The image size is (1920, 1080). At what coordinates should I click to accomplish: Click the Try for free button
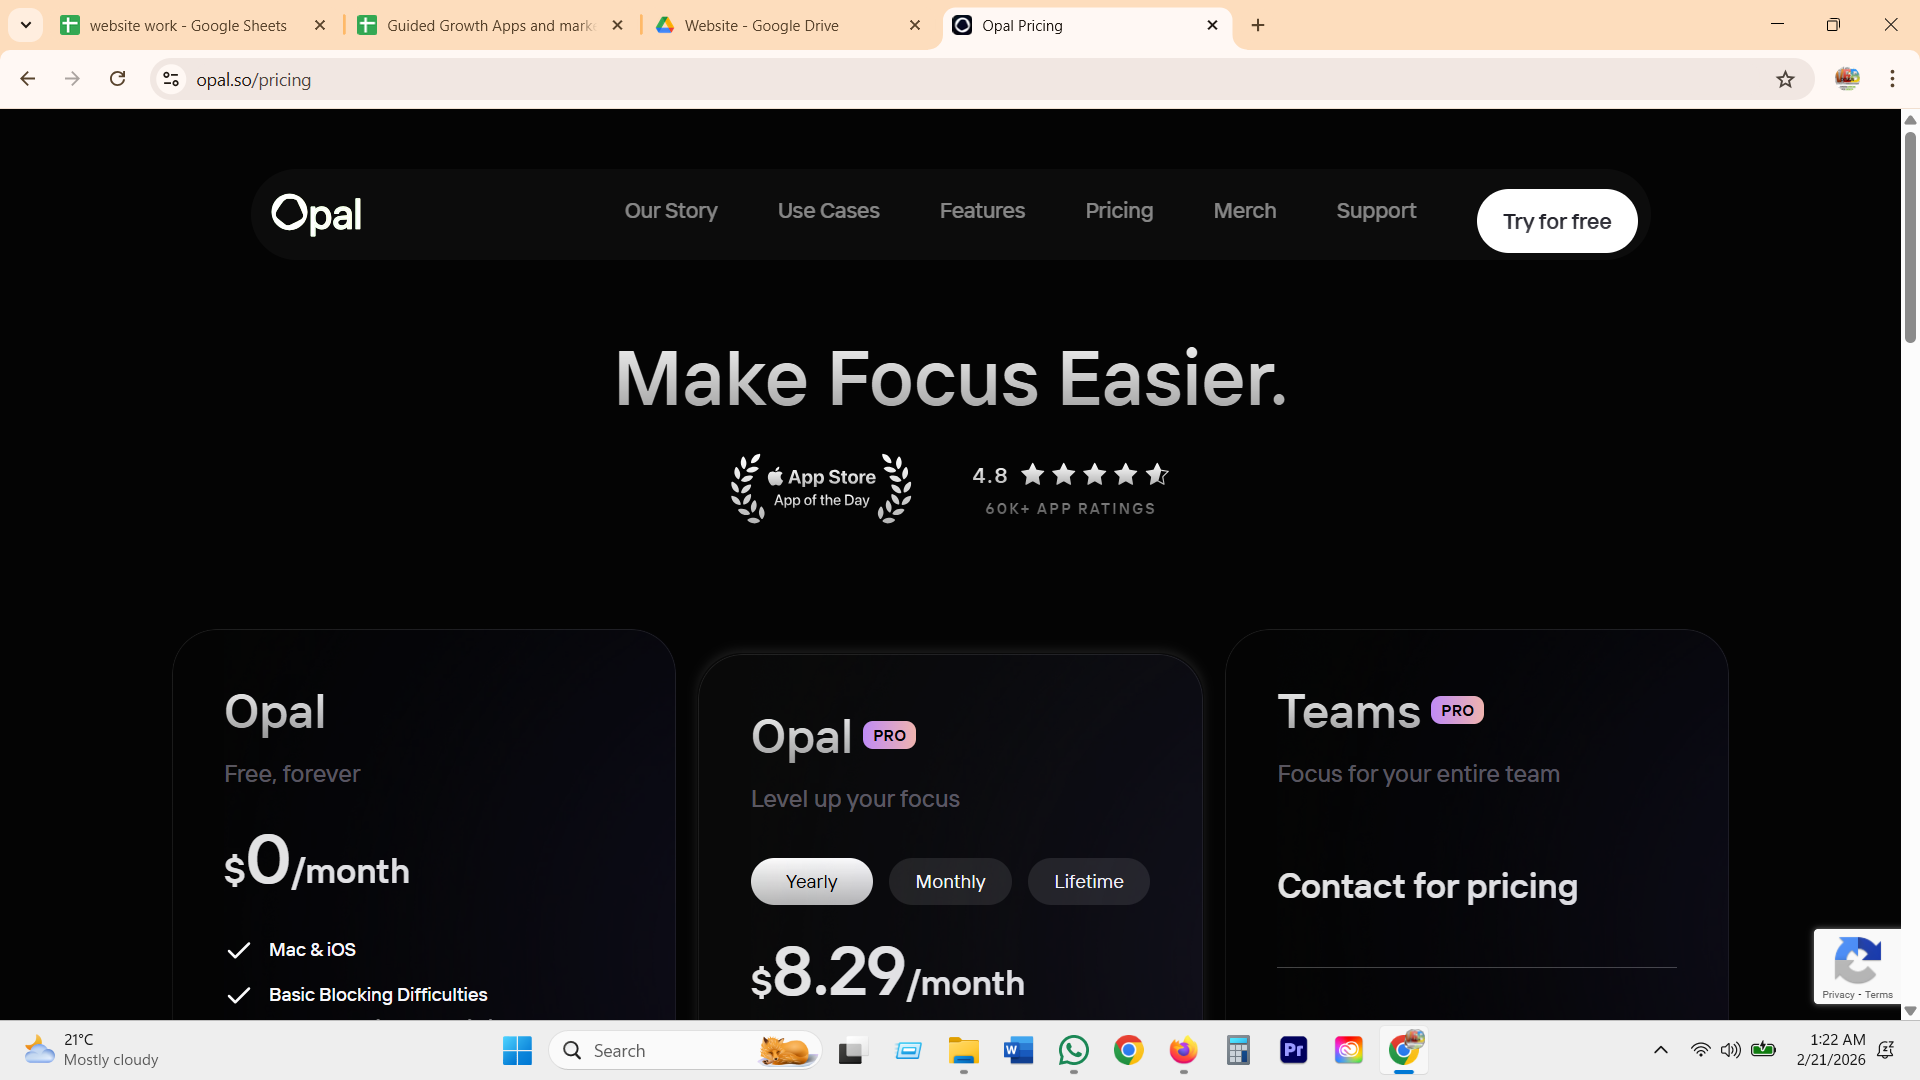pyautogui.click(x=1557, y=221)
